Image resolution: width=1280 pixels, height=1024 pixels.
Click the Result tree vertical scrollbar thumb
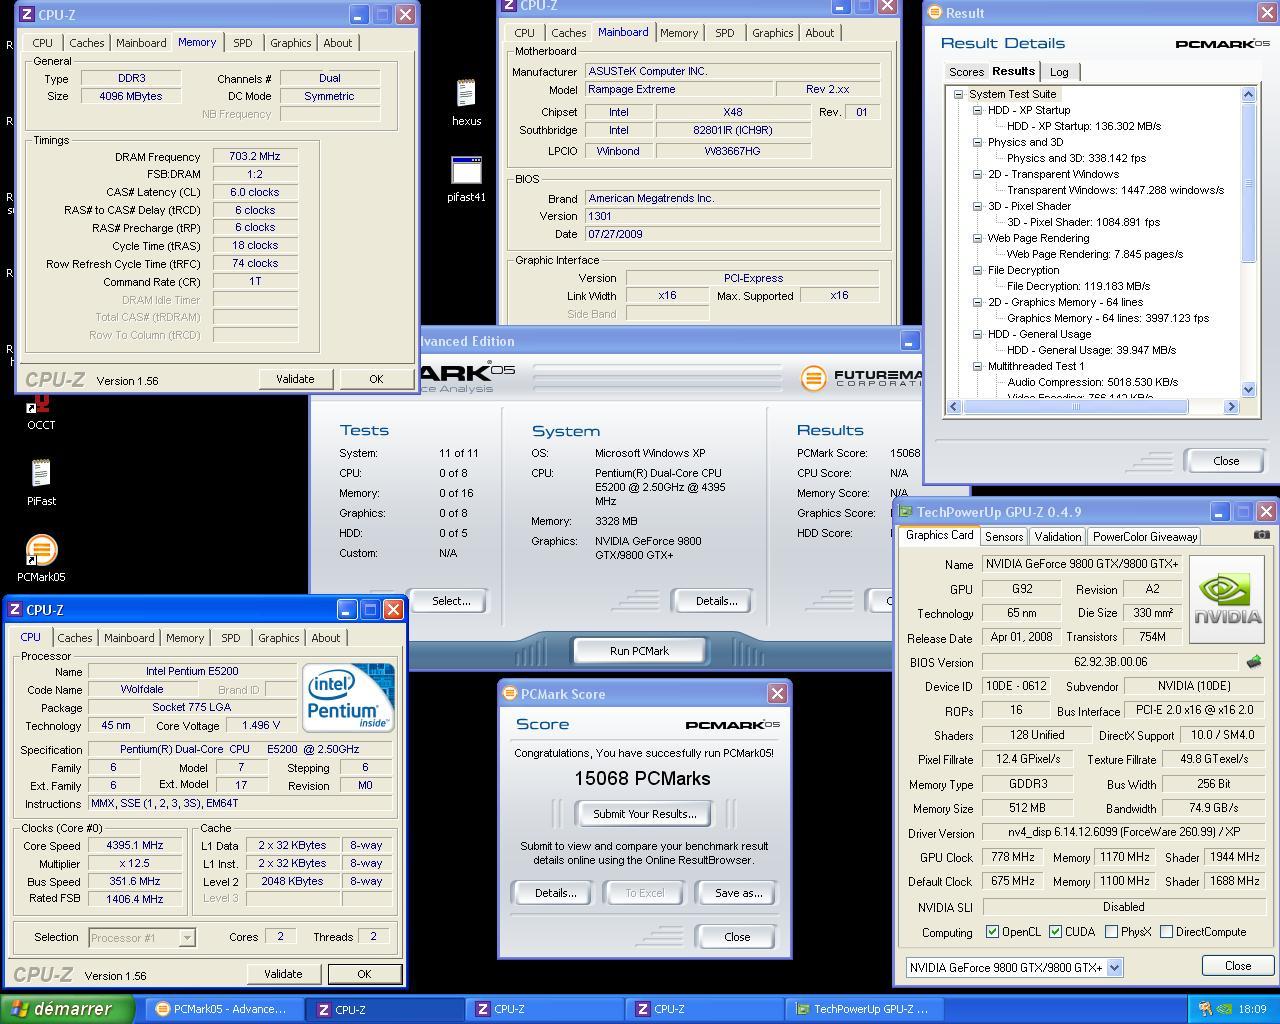point(1248,183)
